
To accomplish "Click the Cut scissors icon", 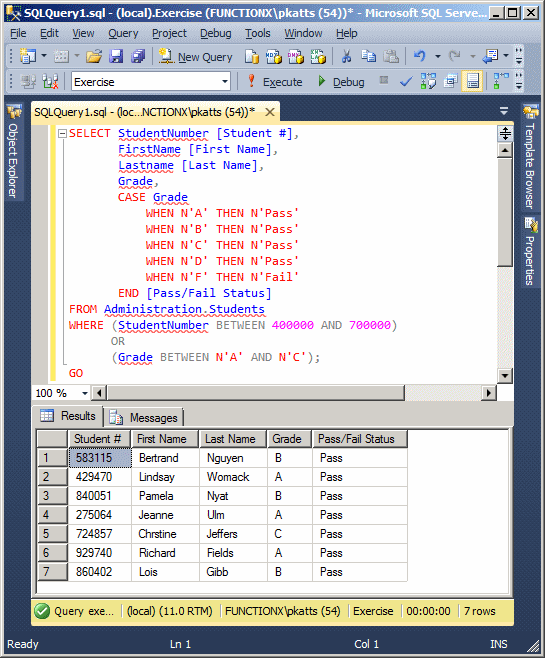I will click(x=346, y=56).
